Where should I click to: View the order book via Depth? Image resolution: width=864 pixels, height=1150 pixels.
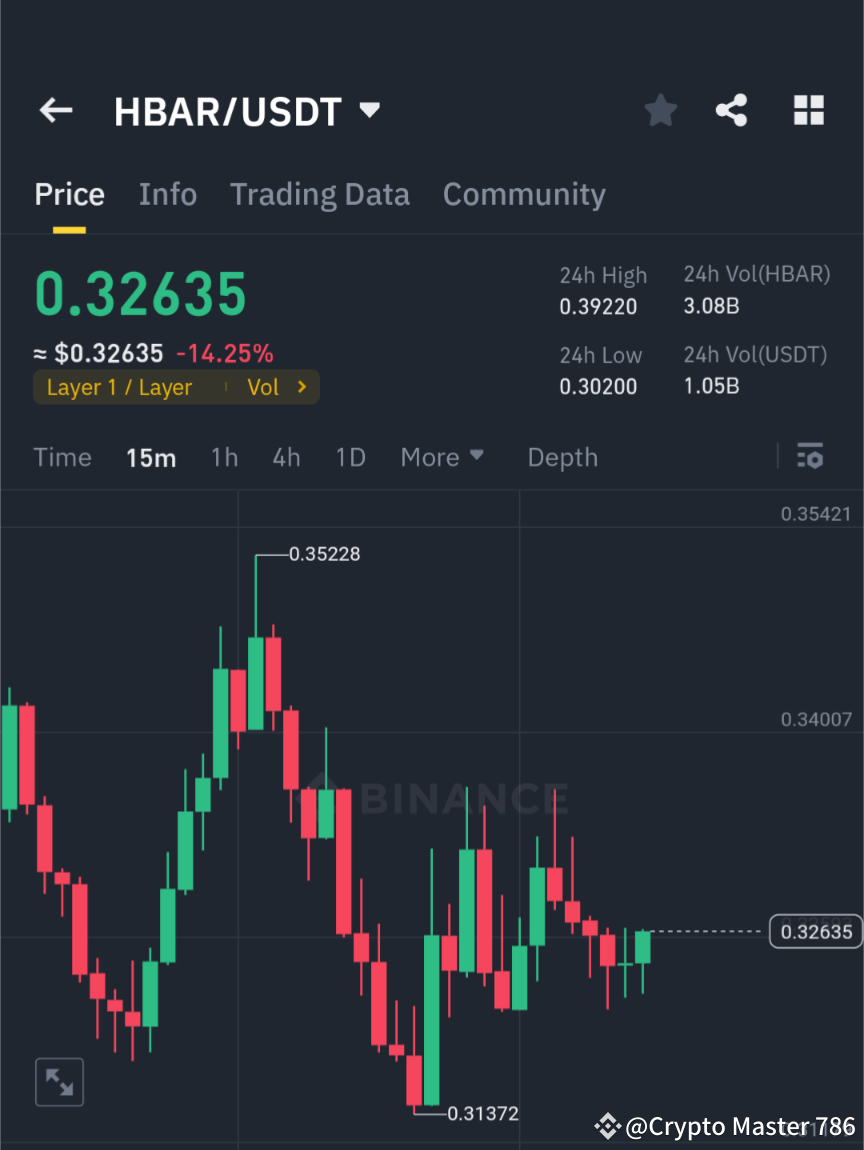tap(562, 457)
